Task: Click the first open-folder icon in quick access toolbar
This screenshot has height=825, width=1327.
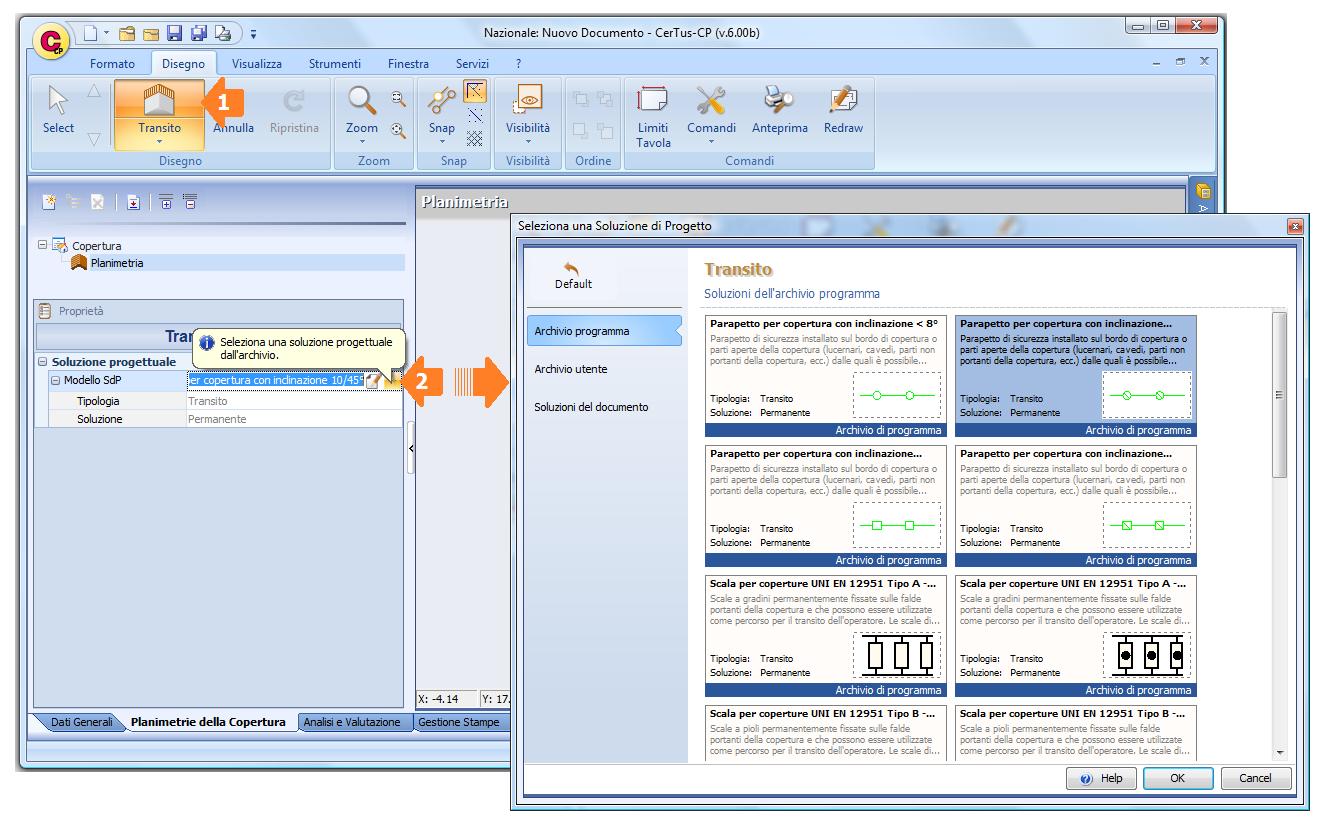Action: point(128,34)
